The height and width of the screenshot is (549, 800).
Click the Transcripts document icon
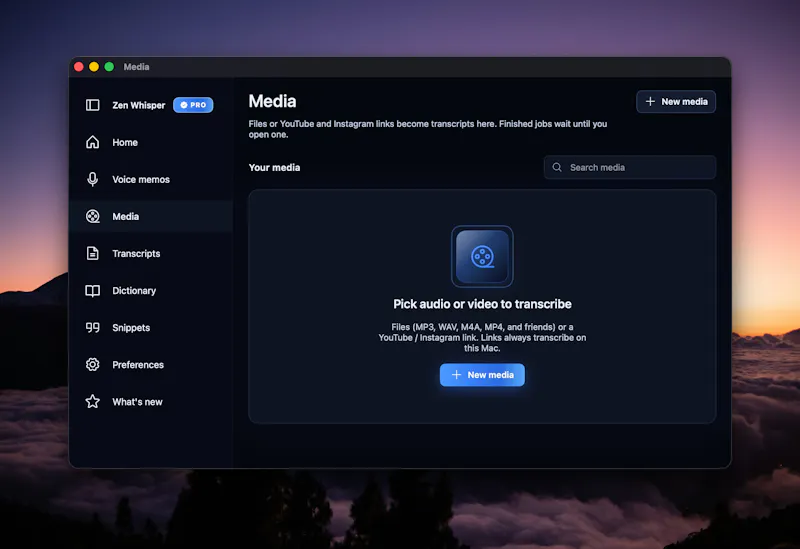tap(92, 253)
